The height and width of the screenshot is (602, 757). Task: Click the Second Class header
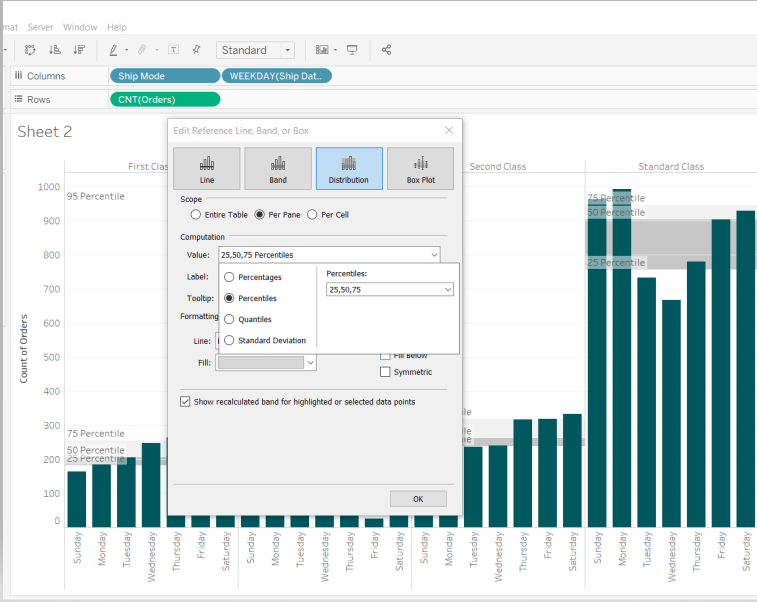[497, 167]
